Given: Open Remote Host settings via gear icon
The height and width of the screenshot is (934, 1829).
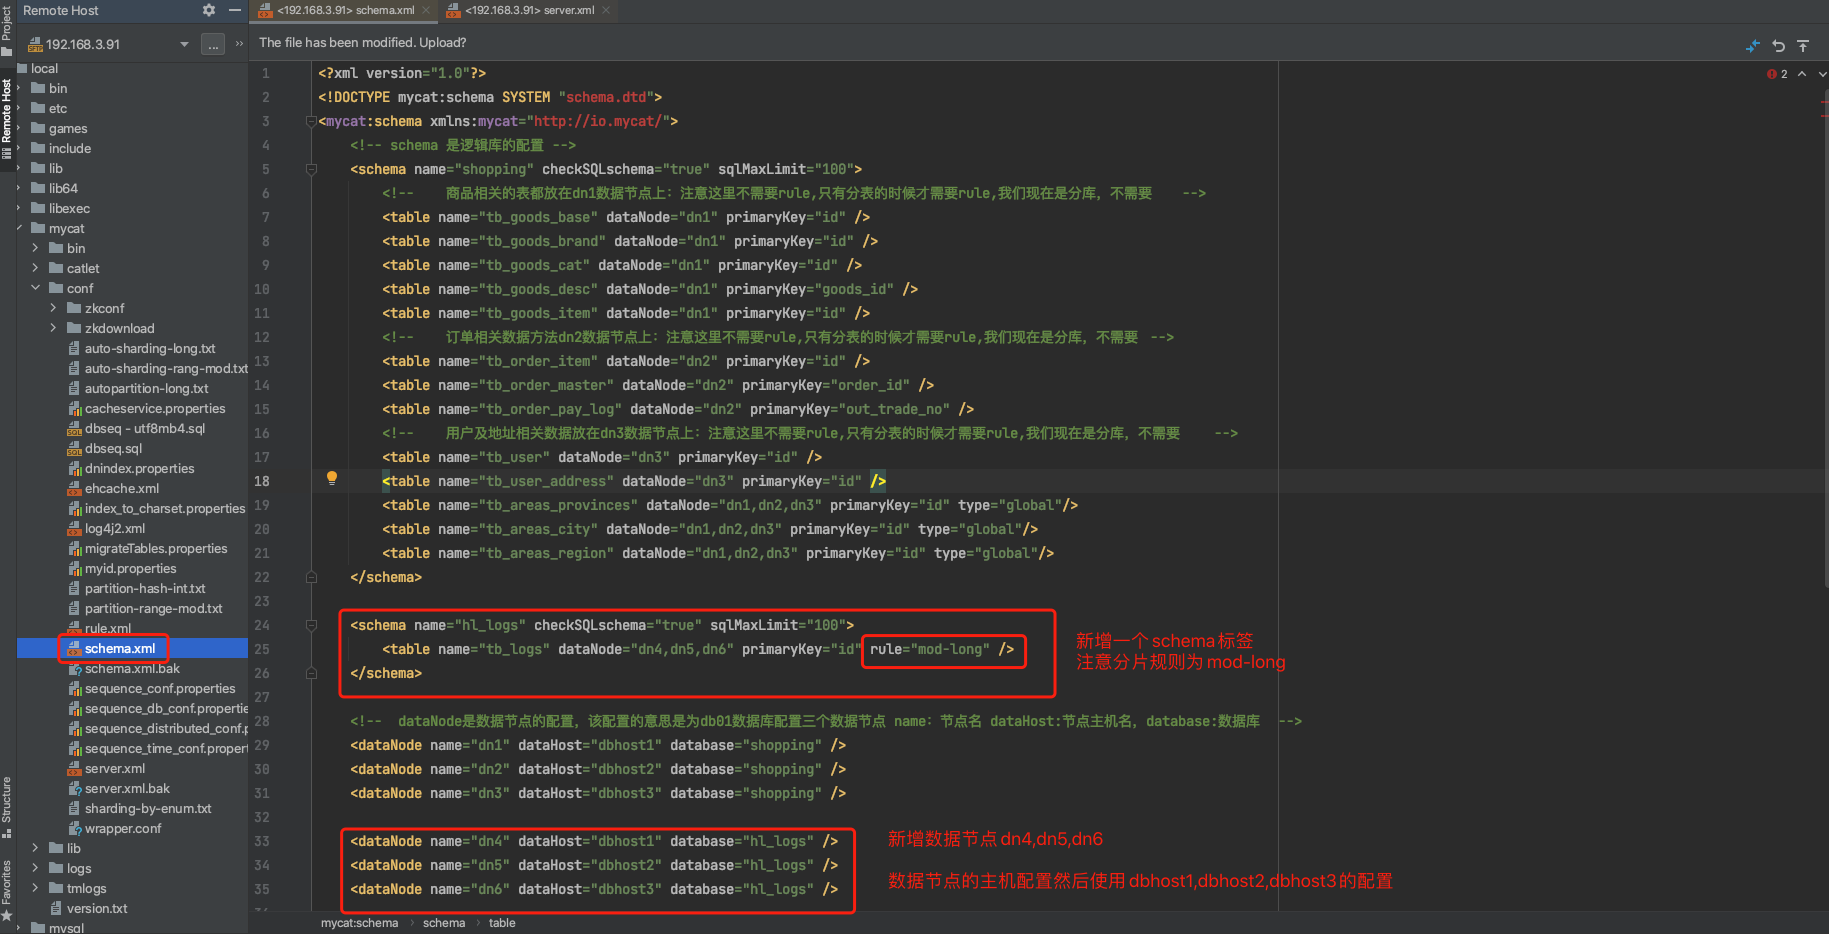Looking at the screenshot, I should (208, 10).
